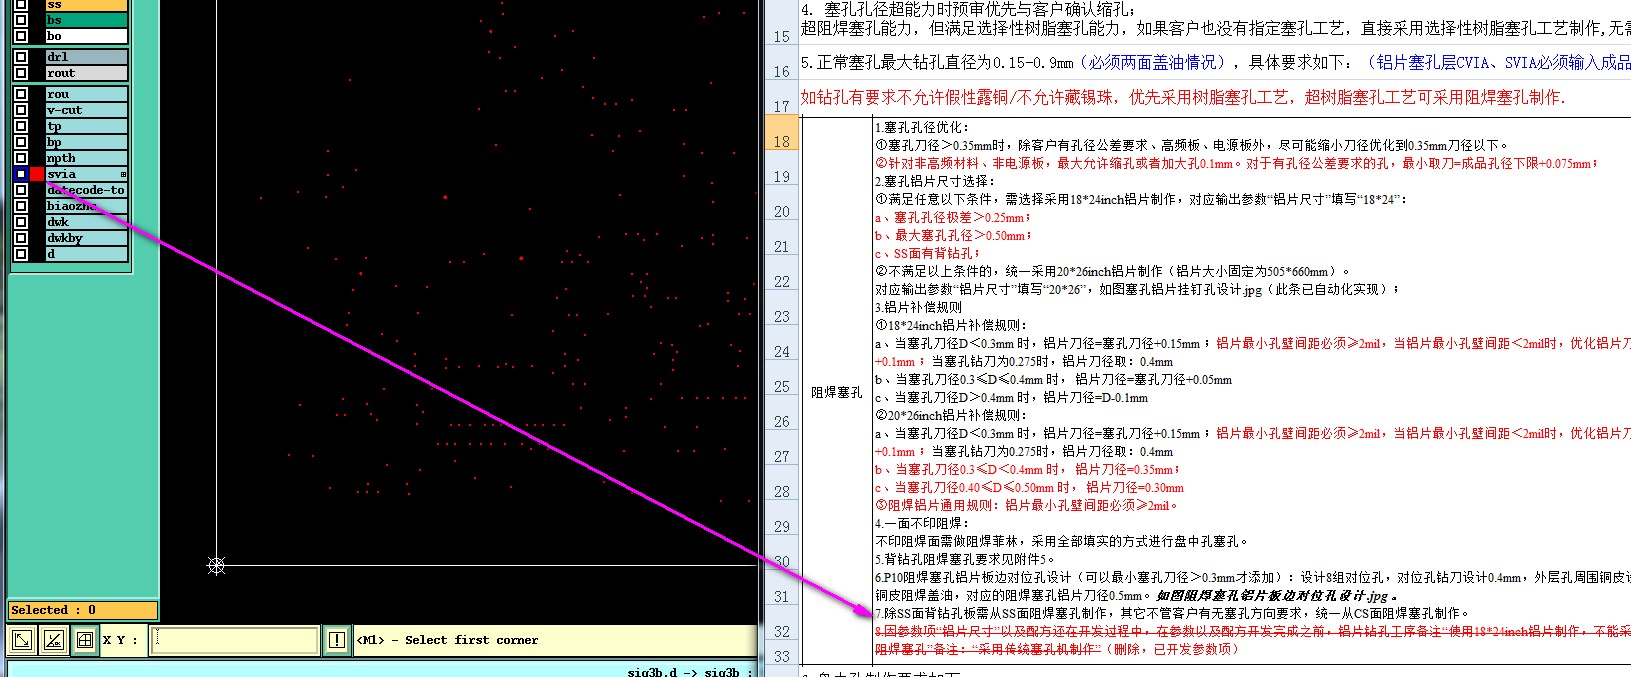Select spreadsheet row header 26
This screenshot has height=677, width=1631.
click(x=781, y=414)
